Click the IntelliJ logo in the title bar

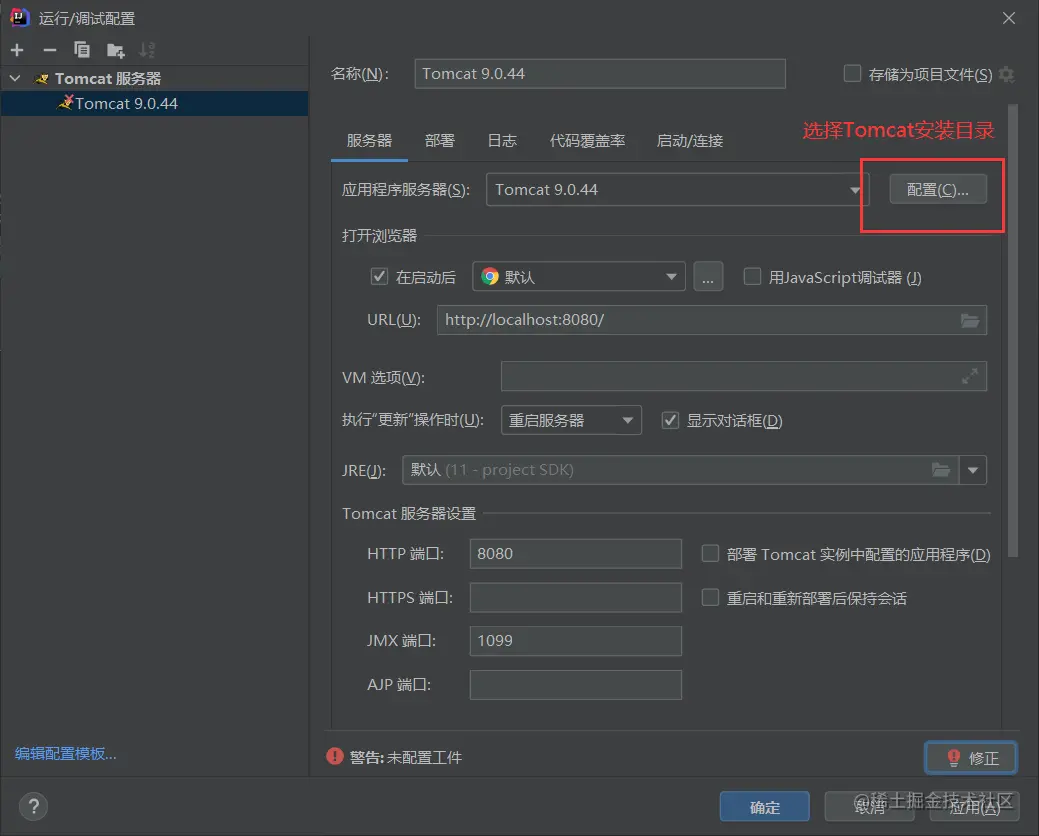point(19,18)
